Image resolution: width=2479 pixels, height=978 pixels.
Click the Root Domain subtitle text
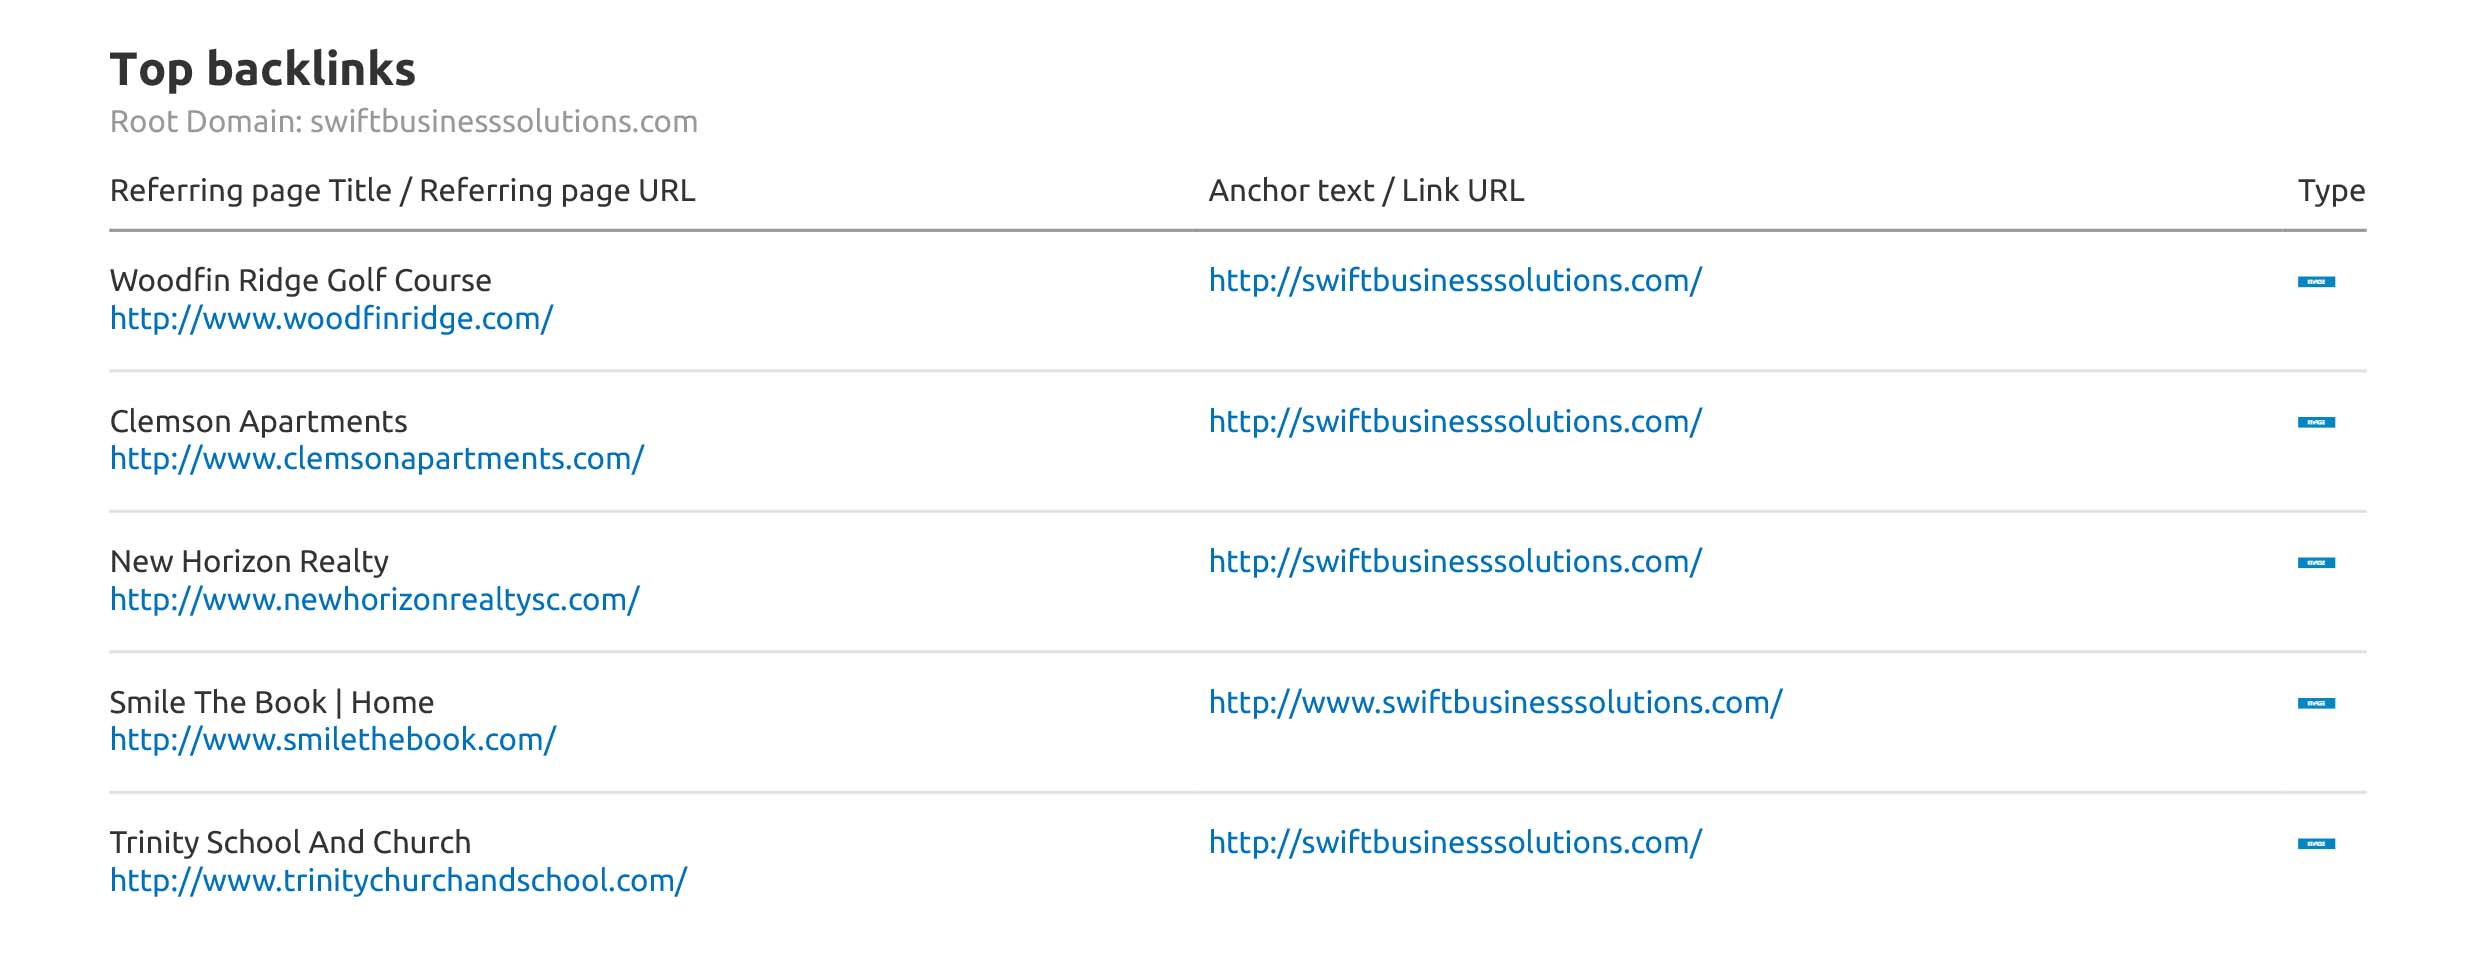point(403,122)
